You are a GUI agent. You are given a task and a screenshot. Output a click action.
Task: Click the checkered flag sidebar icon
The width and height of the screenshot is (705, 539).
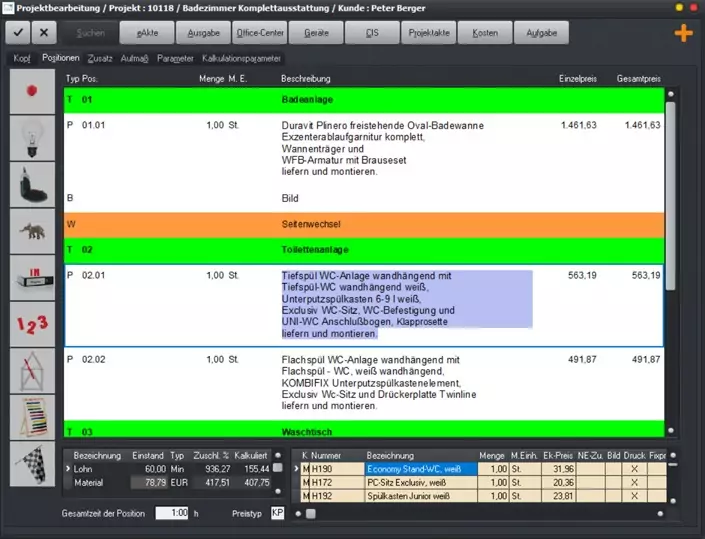coord(32,464)
